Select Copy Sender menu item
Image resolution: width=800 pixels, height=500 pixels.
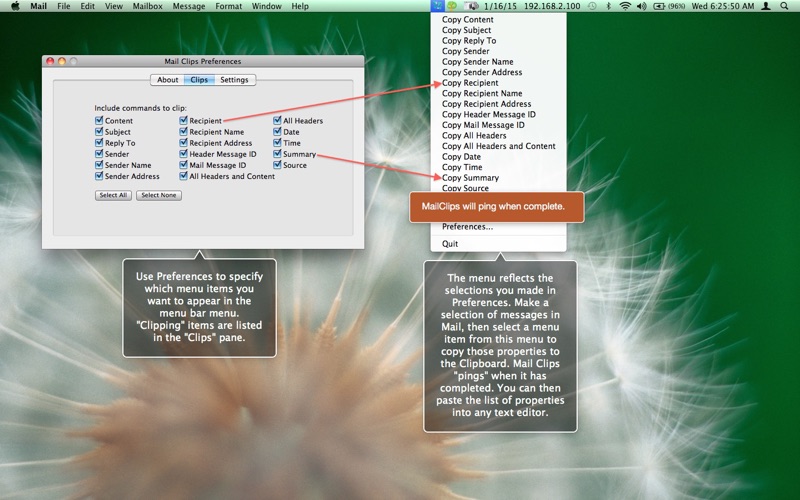(x=498, y=51)
